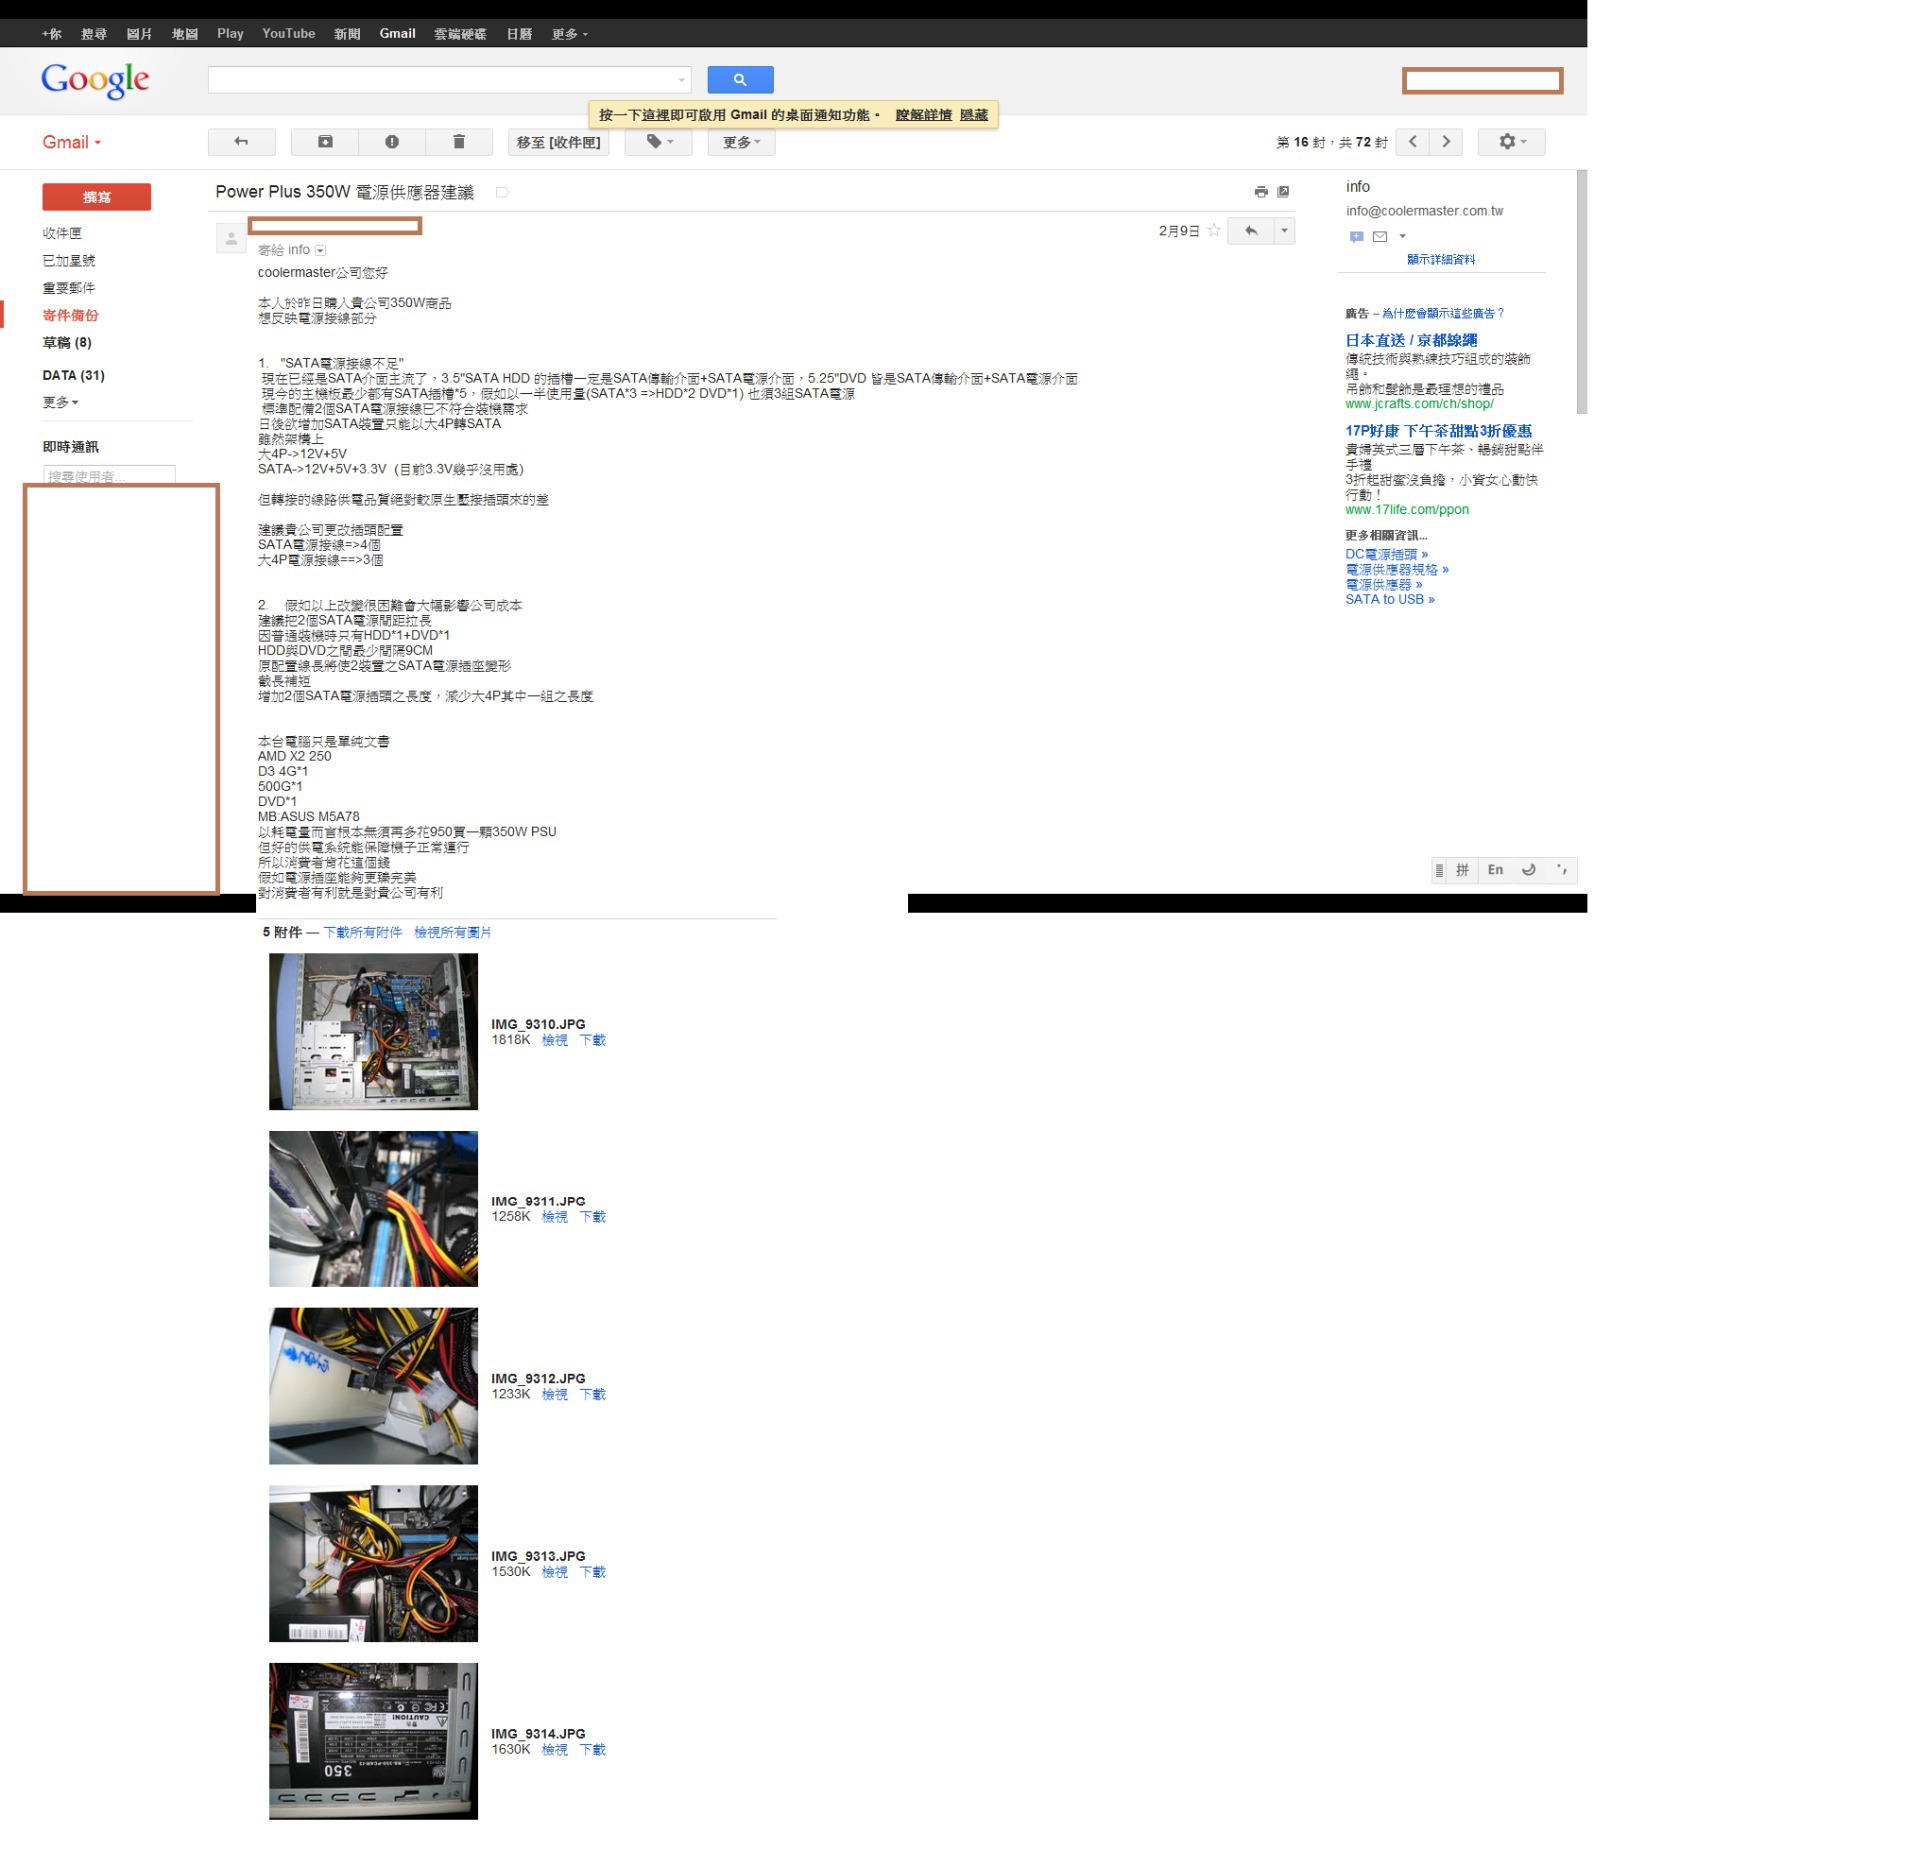The height and width of the screenshot is (1850, 1920).
Task: Click 下載所有附件 download all link
Action: [x=363, y=932]
